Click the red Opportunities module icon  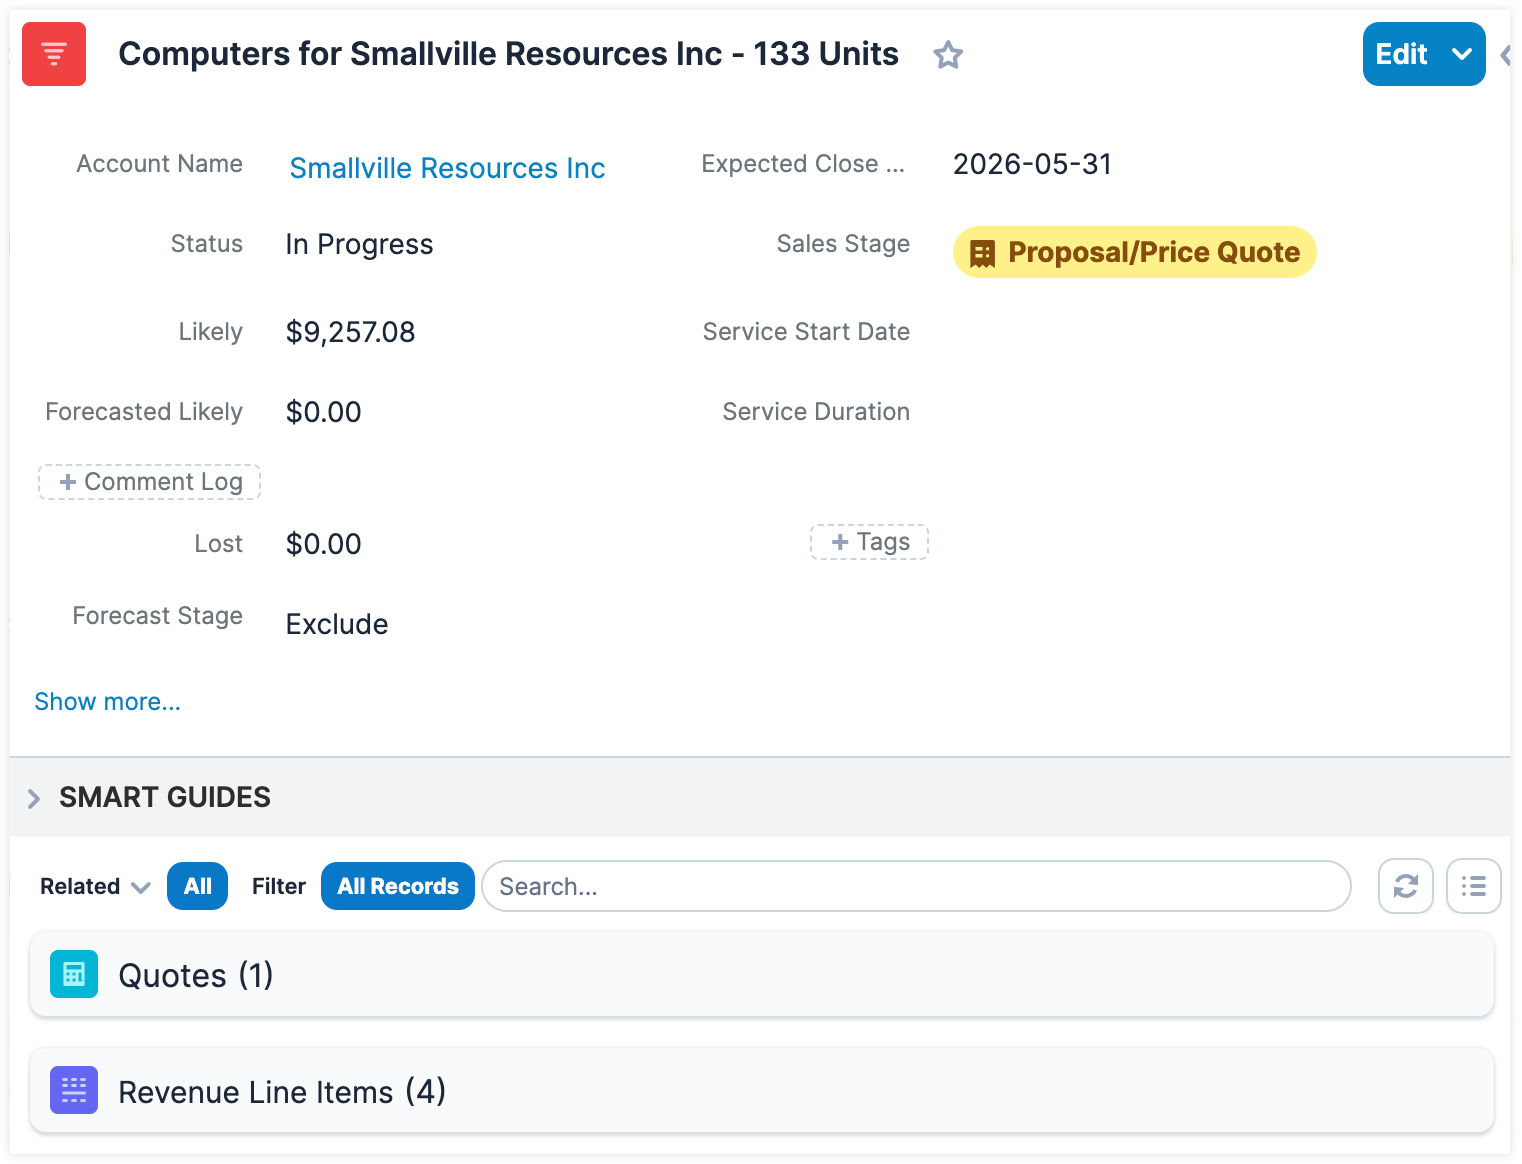54,54
